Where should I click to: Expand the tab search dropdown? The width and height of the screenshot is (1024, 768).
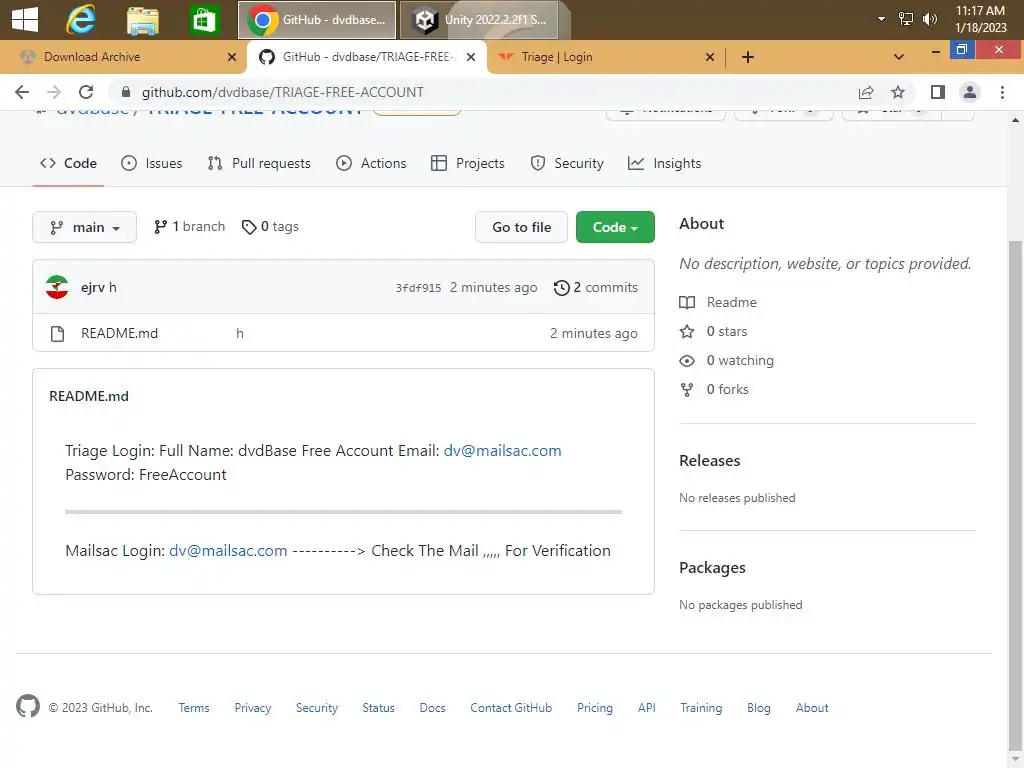point(899,57)
